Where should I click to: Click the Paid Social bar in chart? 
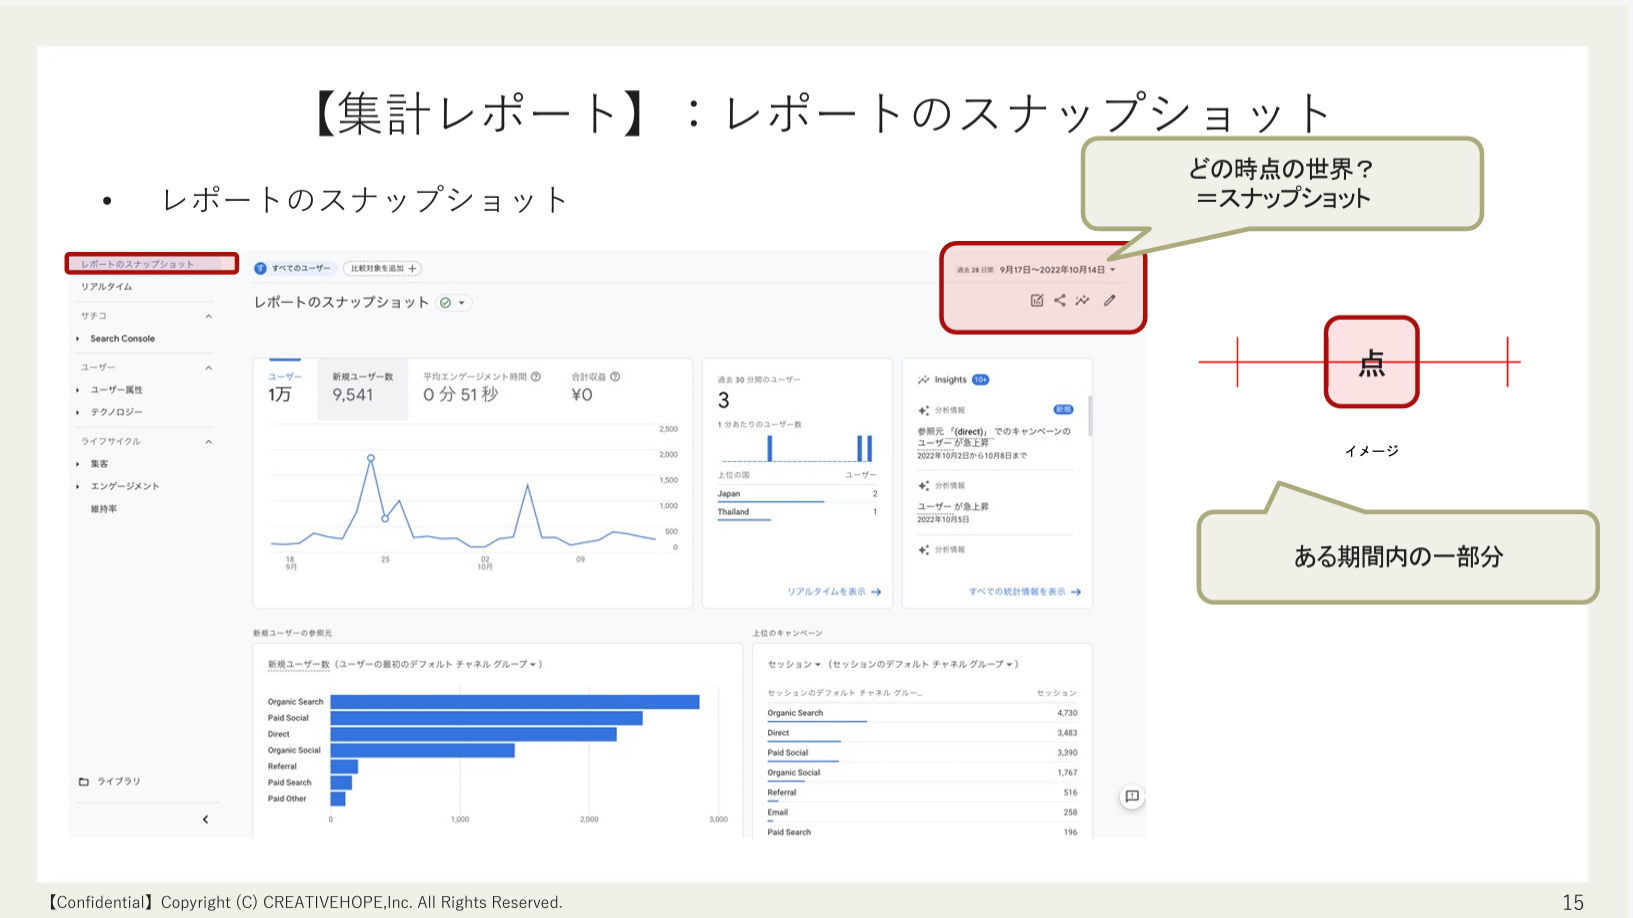tap(487, 718)
